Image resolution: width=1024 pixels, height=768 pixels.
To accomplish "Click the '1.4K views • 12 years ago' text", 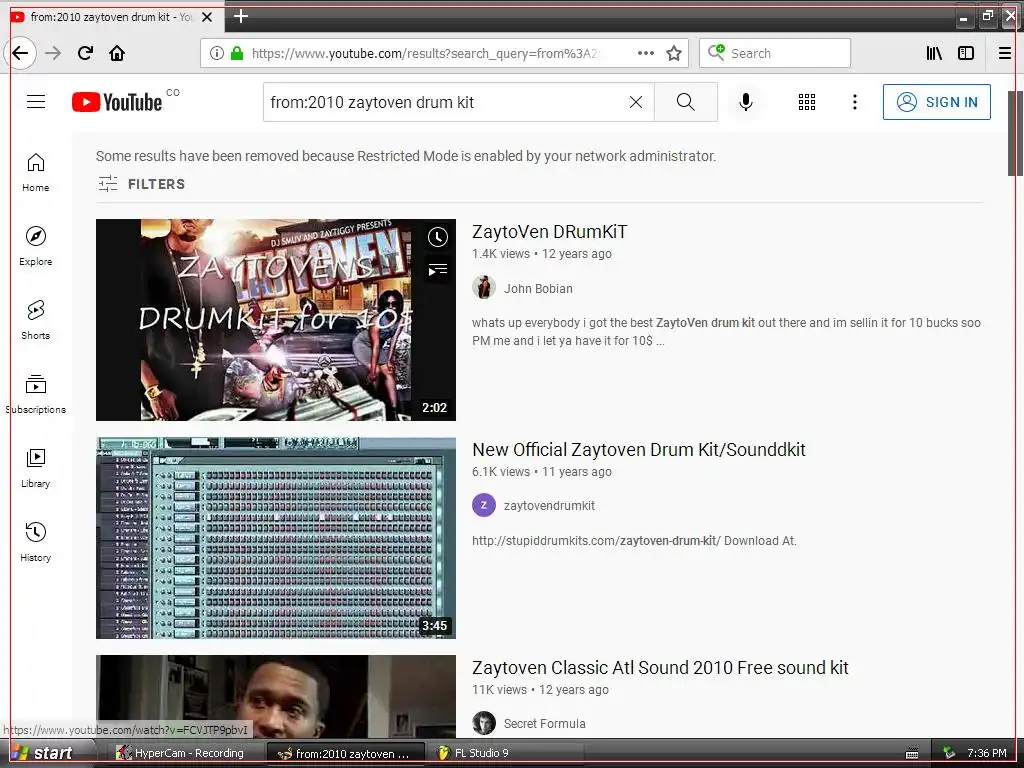I will pos(541,254).
